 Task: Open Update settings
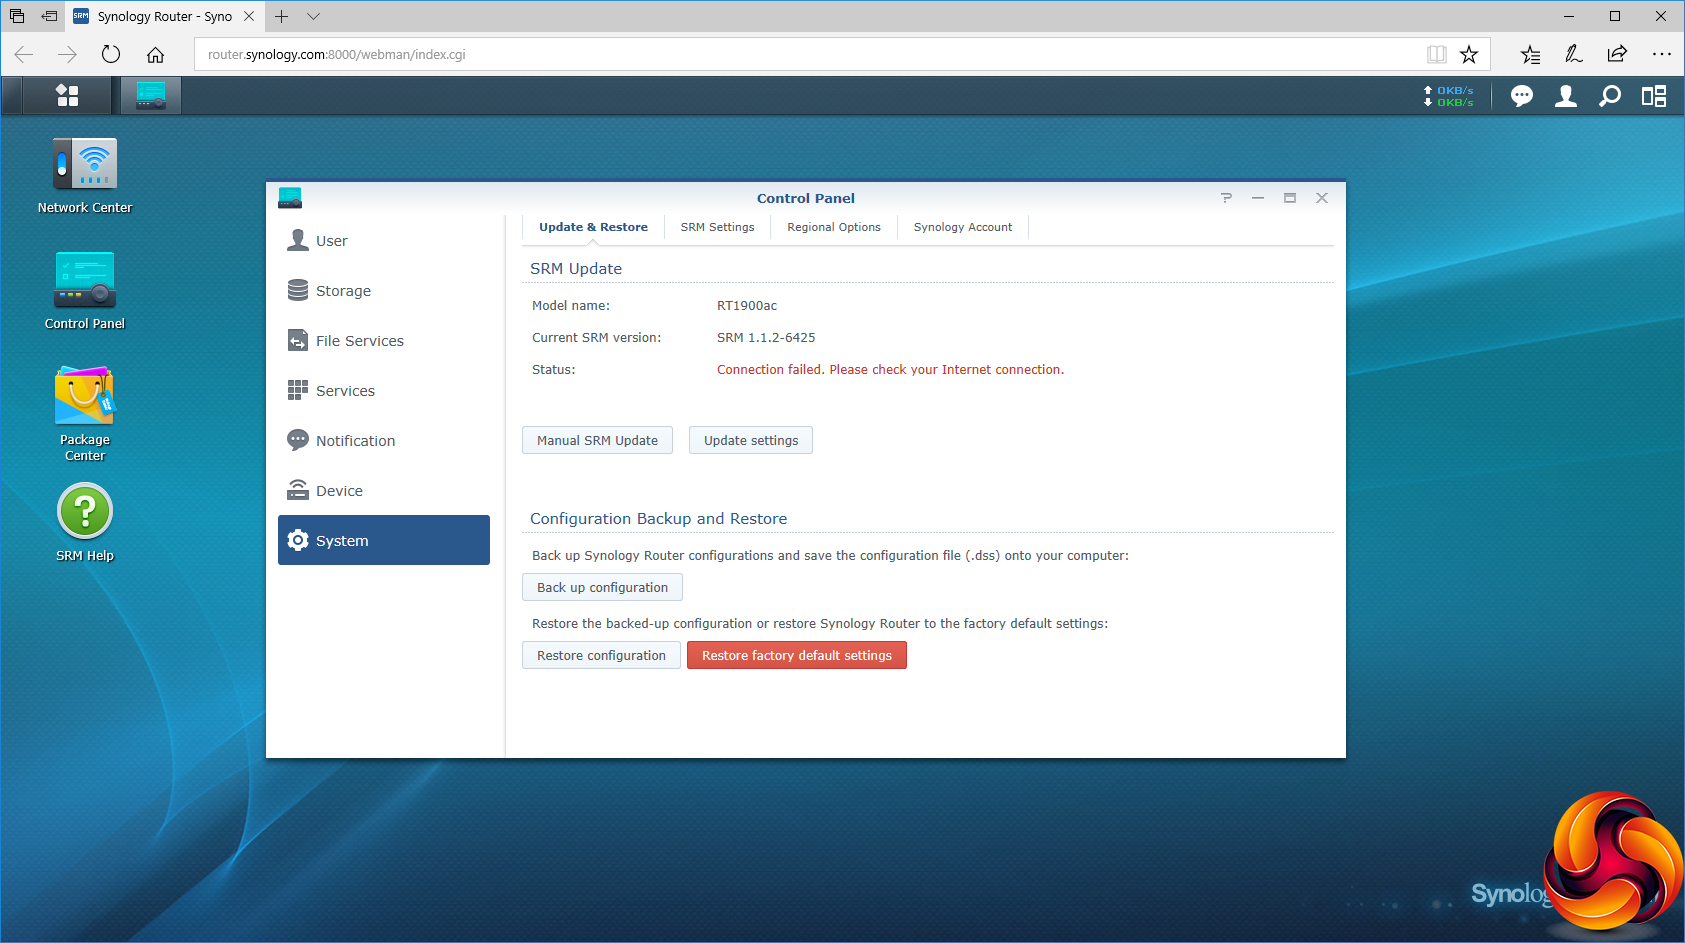(x=751, y=440)
